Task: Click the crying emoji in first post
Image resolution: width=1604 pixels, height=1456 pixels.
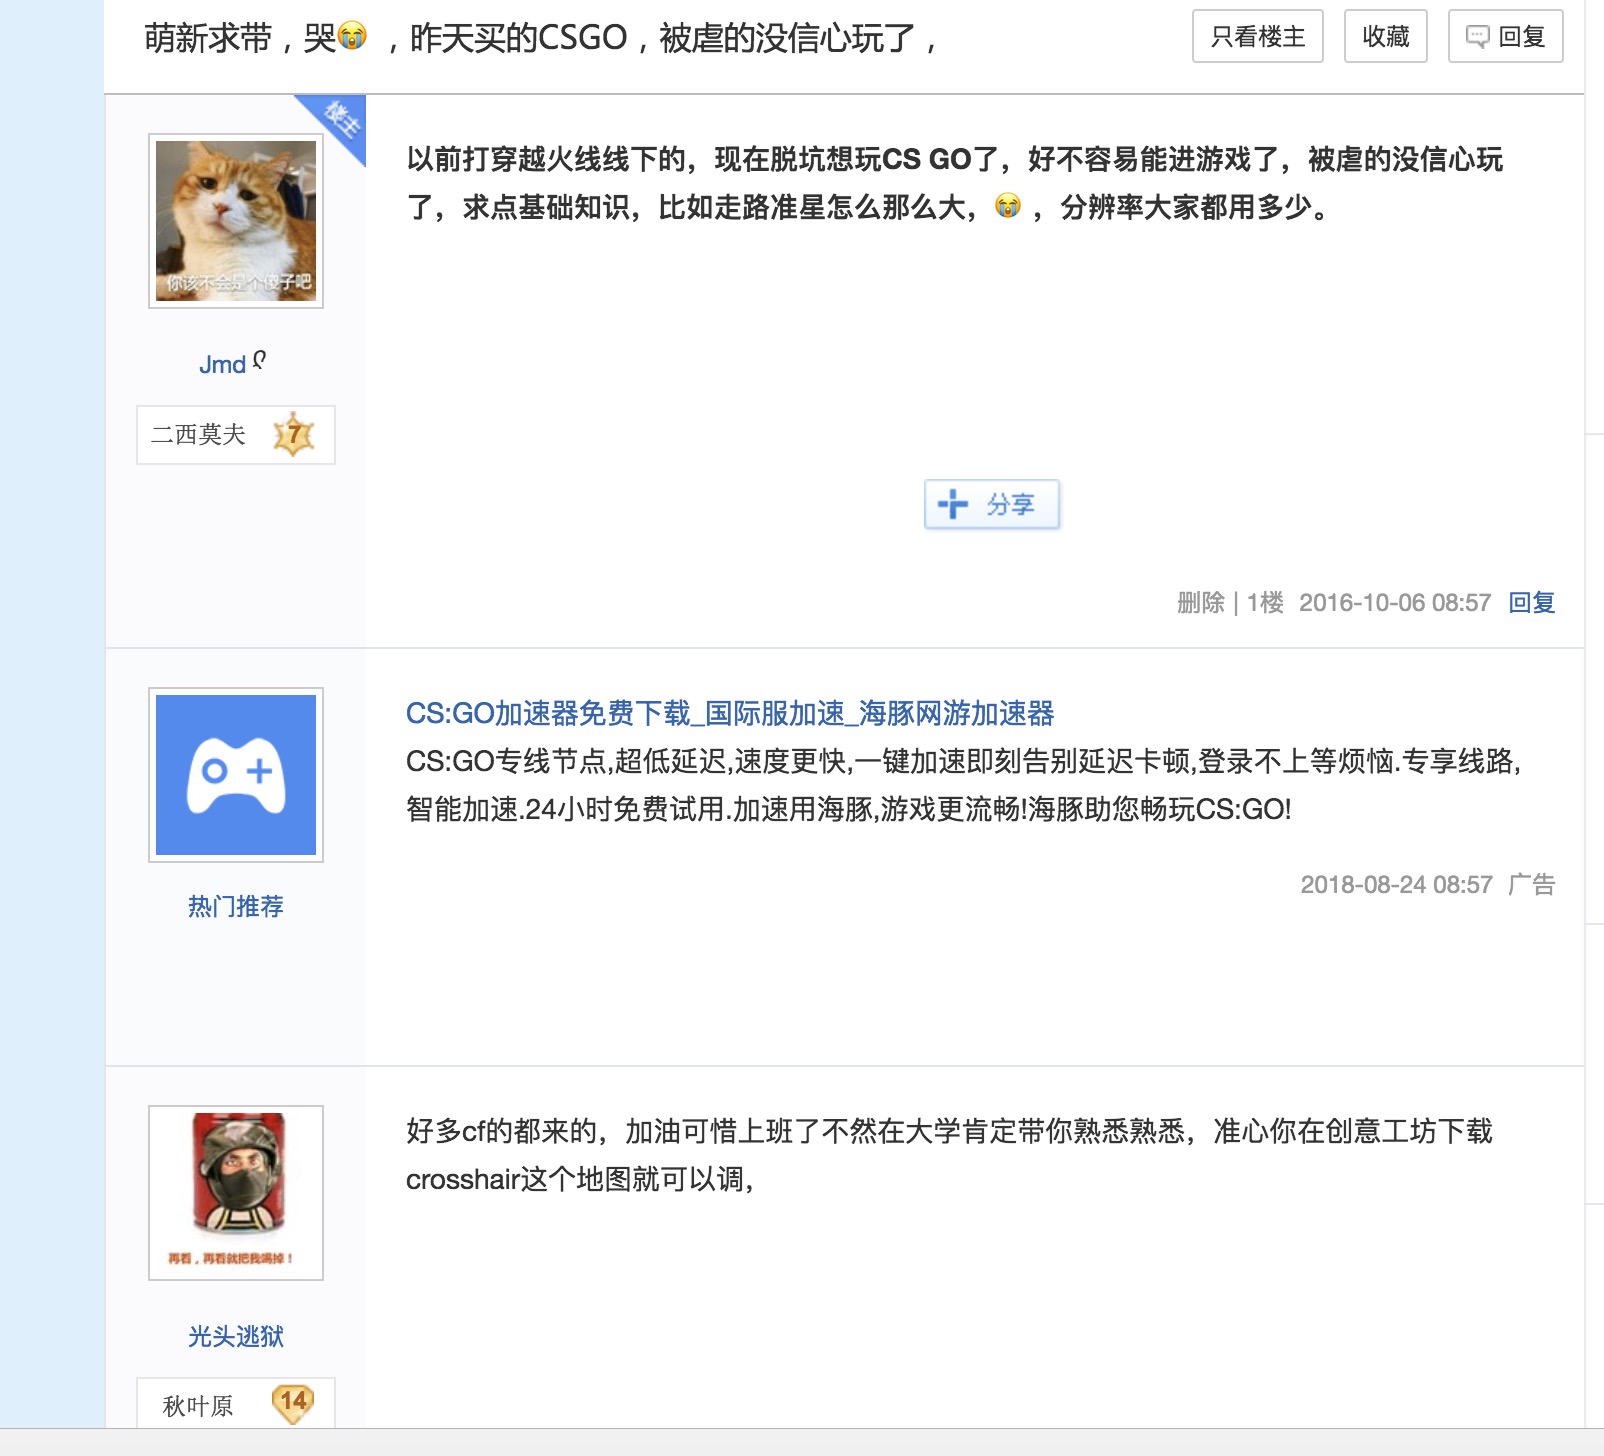Action: point(1008,206)
